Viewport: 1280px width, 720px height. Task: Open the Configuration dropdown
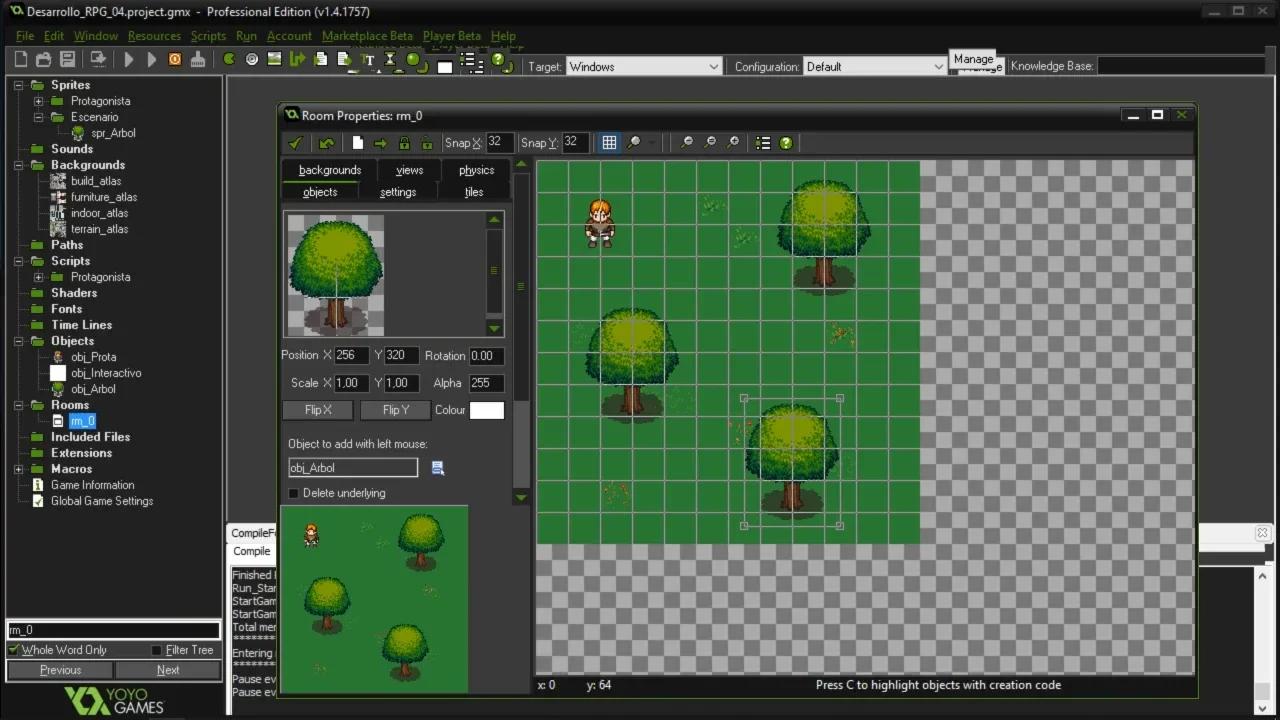pos(874,67)
